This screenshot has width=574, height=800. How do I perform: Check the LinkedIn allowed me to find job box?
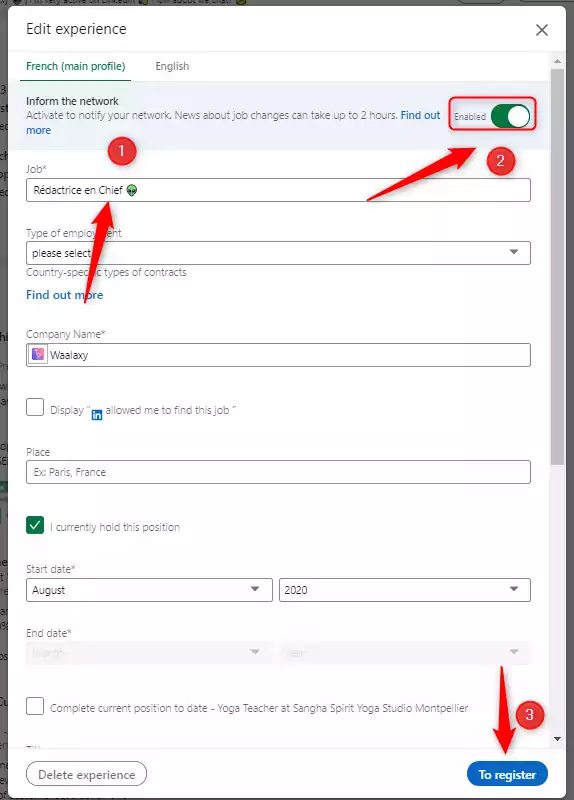[35, 407]
